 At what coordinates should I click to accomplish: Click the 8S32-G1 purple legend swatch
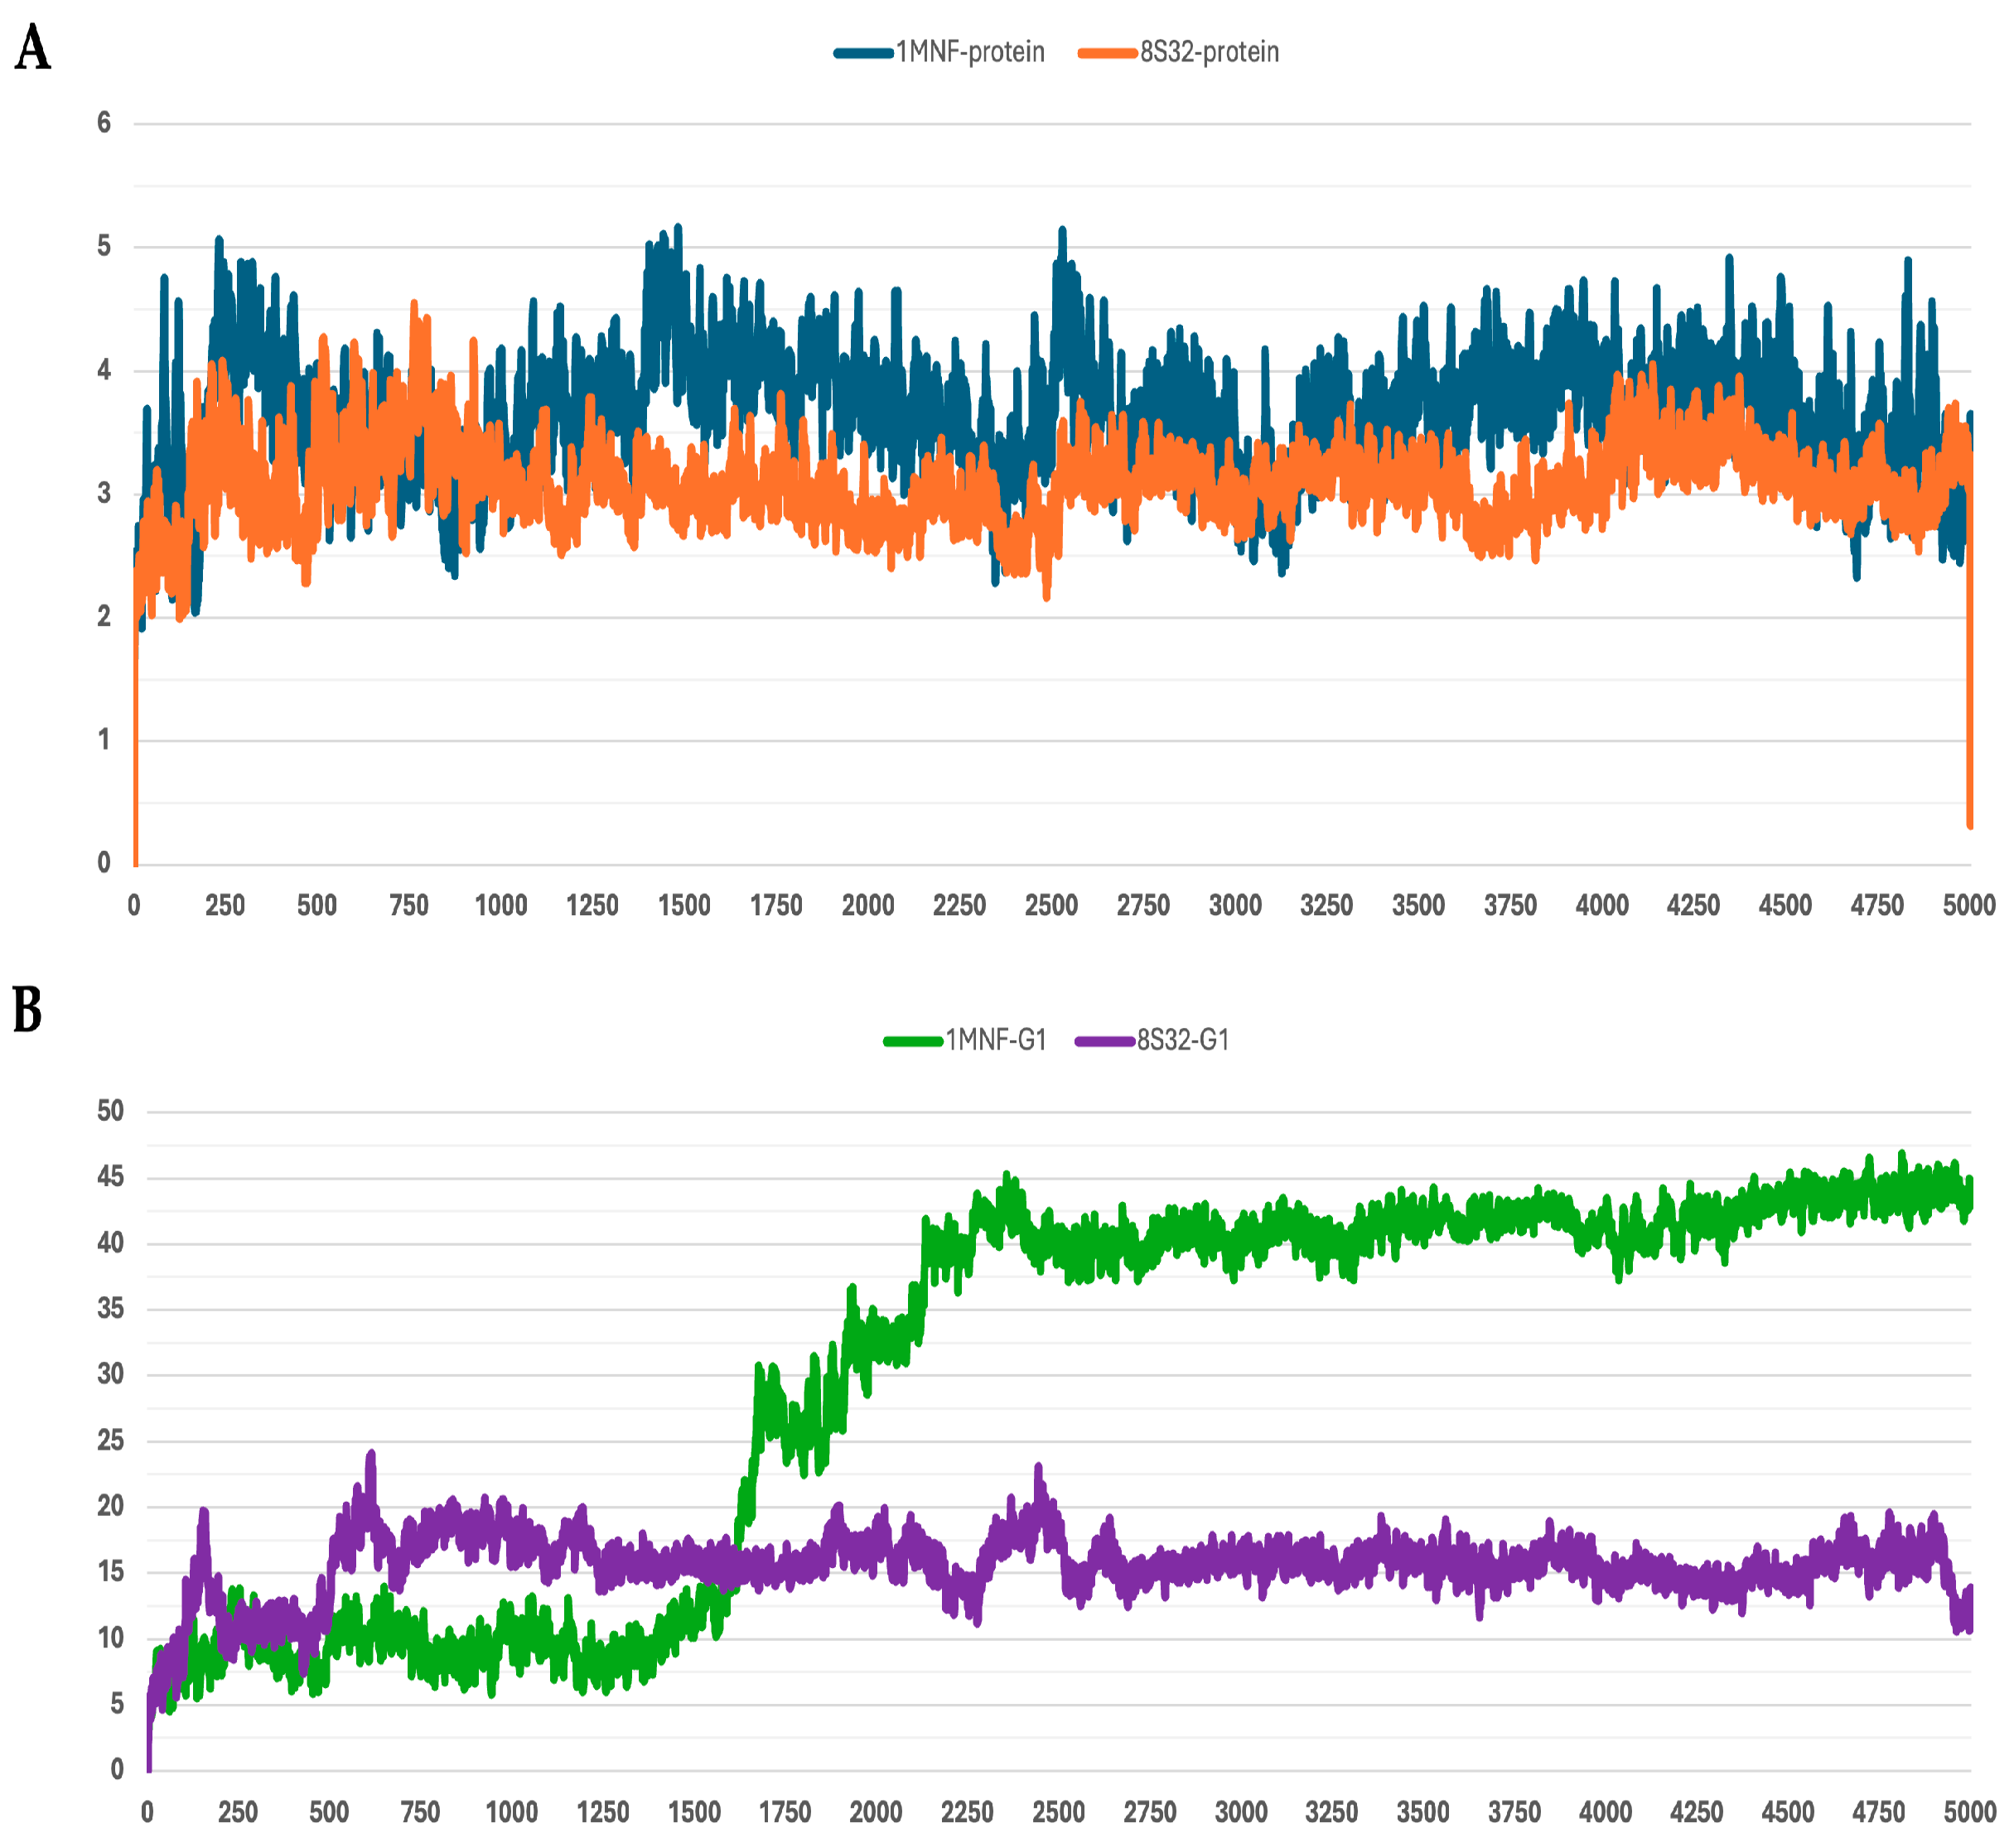coord(1104,1042)
